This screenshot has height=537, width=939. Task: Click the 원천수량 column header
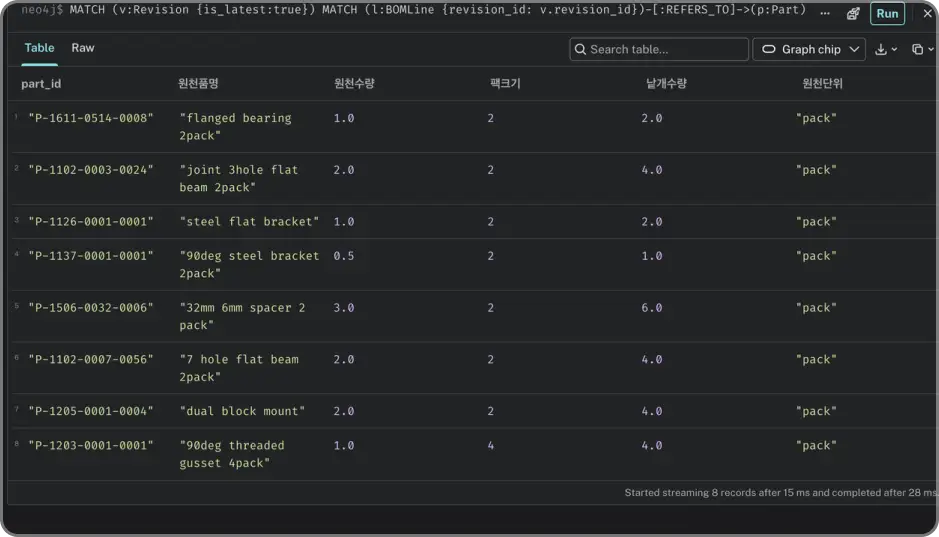355,84
